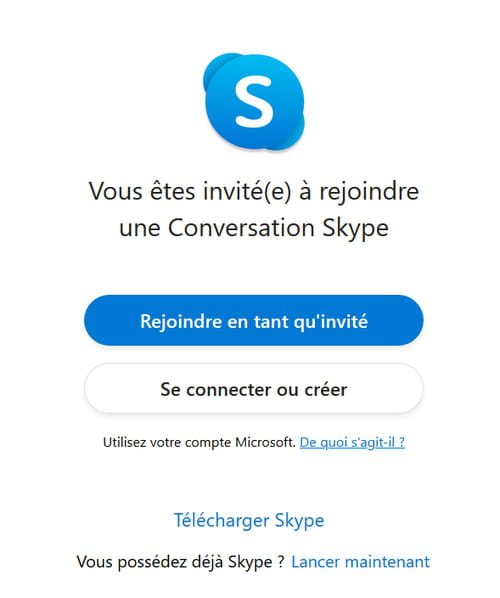This screenshot has height=598, width=500.
Task: Open the De quoi s'agit-il ? link
Action: (352, 442)
